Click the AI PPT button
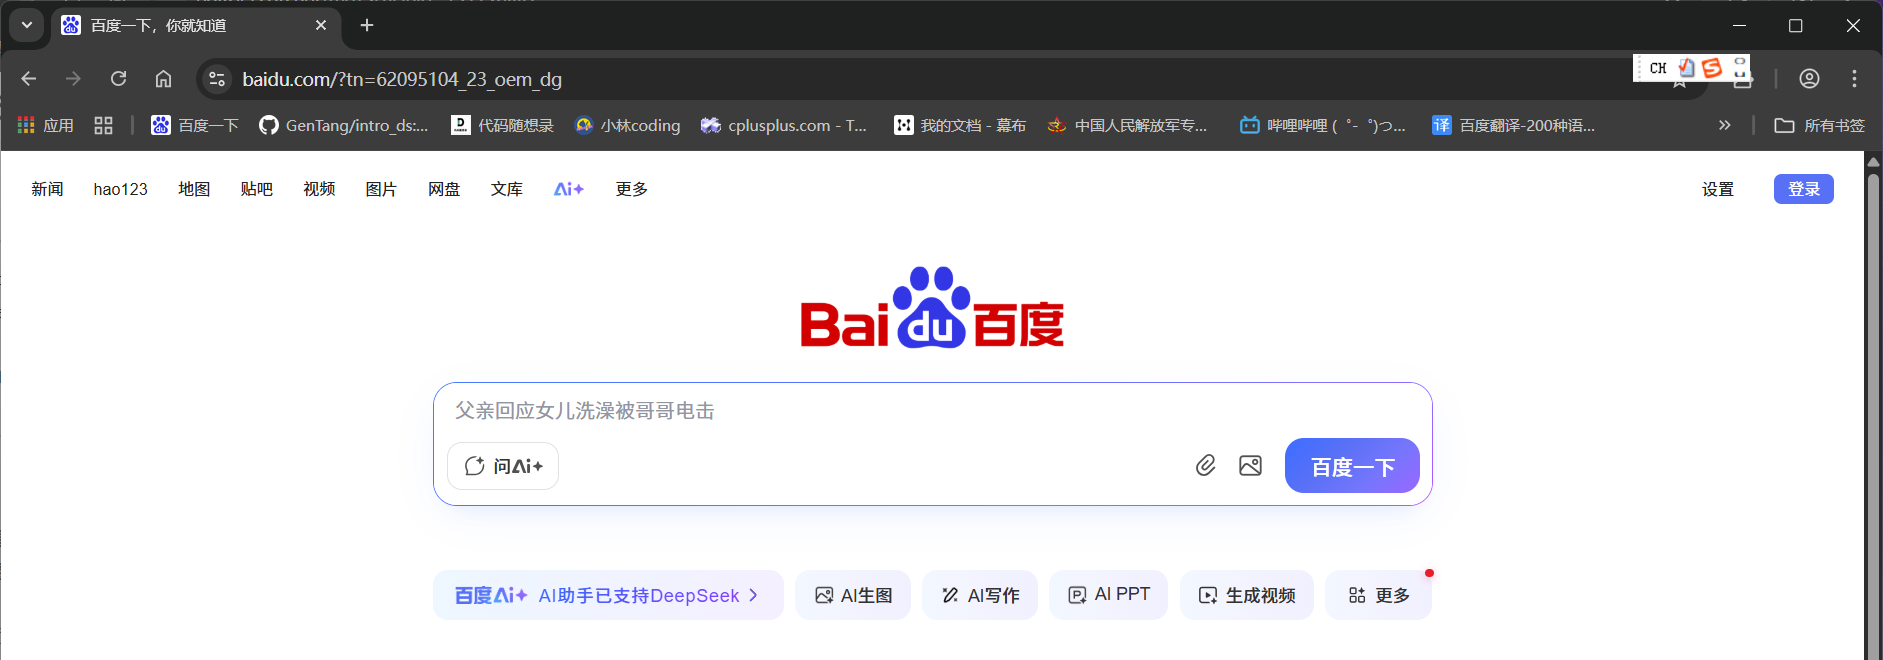 coord(1108,595)
